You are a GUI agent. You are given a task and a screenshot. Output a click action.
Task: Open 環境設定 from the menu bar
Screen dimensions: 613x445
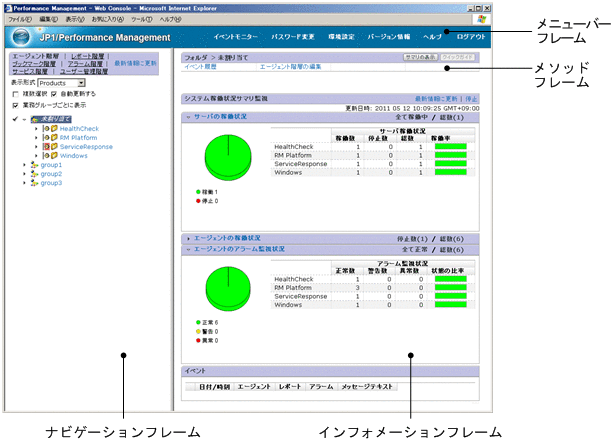click(341, 37)
